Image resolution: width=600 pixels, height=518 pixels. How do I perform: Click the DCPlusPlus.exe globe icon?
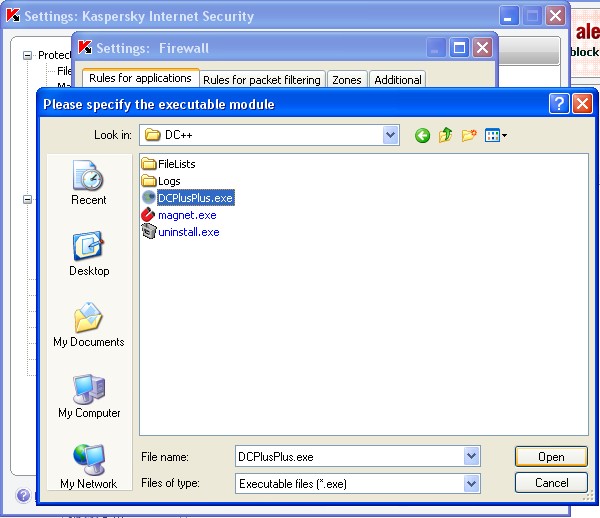point(148,198)
